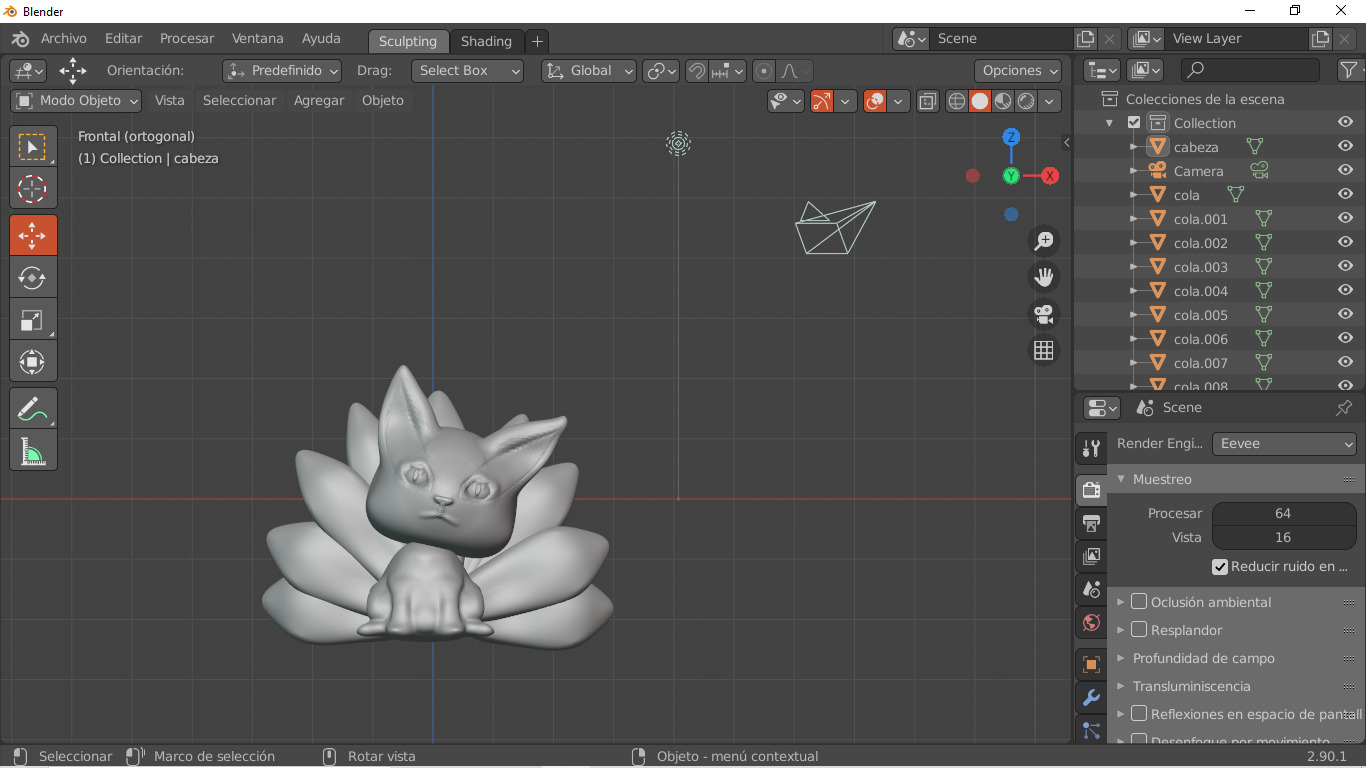
Task: Toggle camera view icon
Action: [1044, 314]
